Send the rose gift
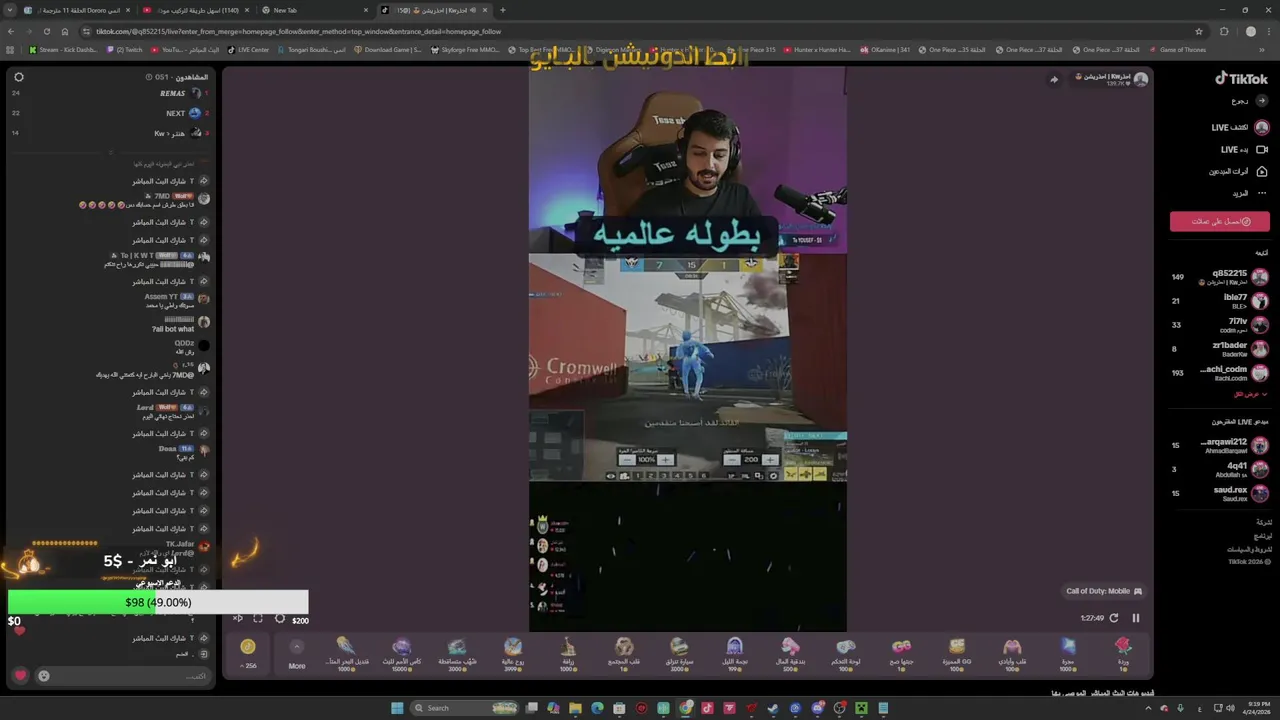The width and height of the screenshot is (1280, 720). pos(1123,653)
